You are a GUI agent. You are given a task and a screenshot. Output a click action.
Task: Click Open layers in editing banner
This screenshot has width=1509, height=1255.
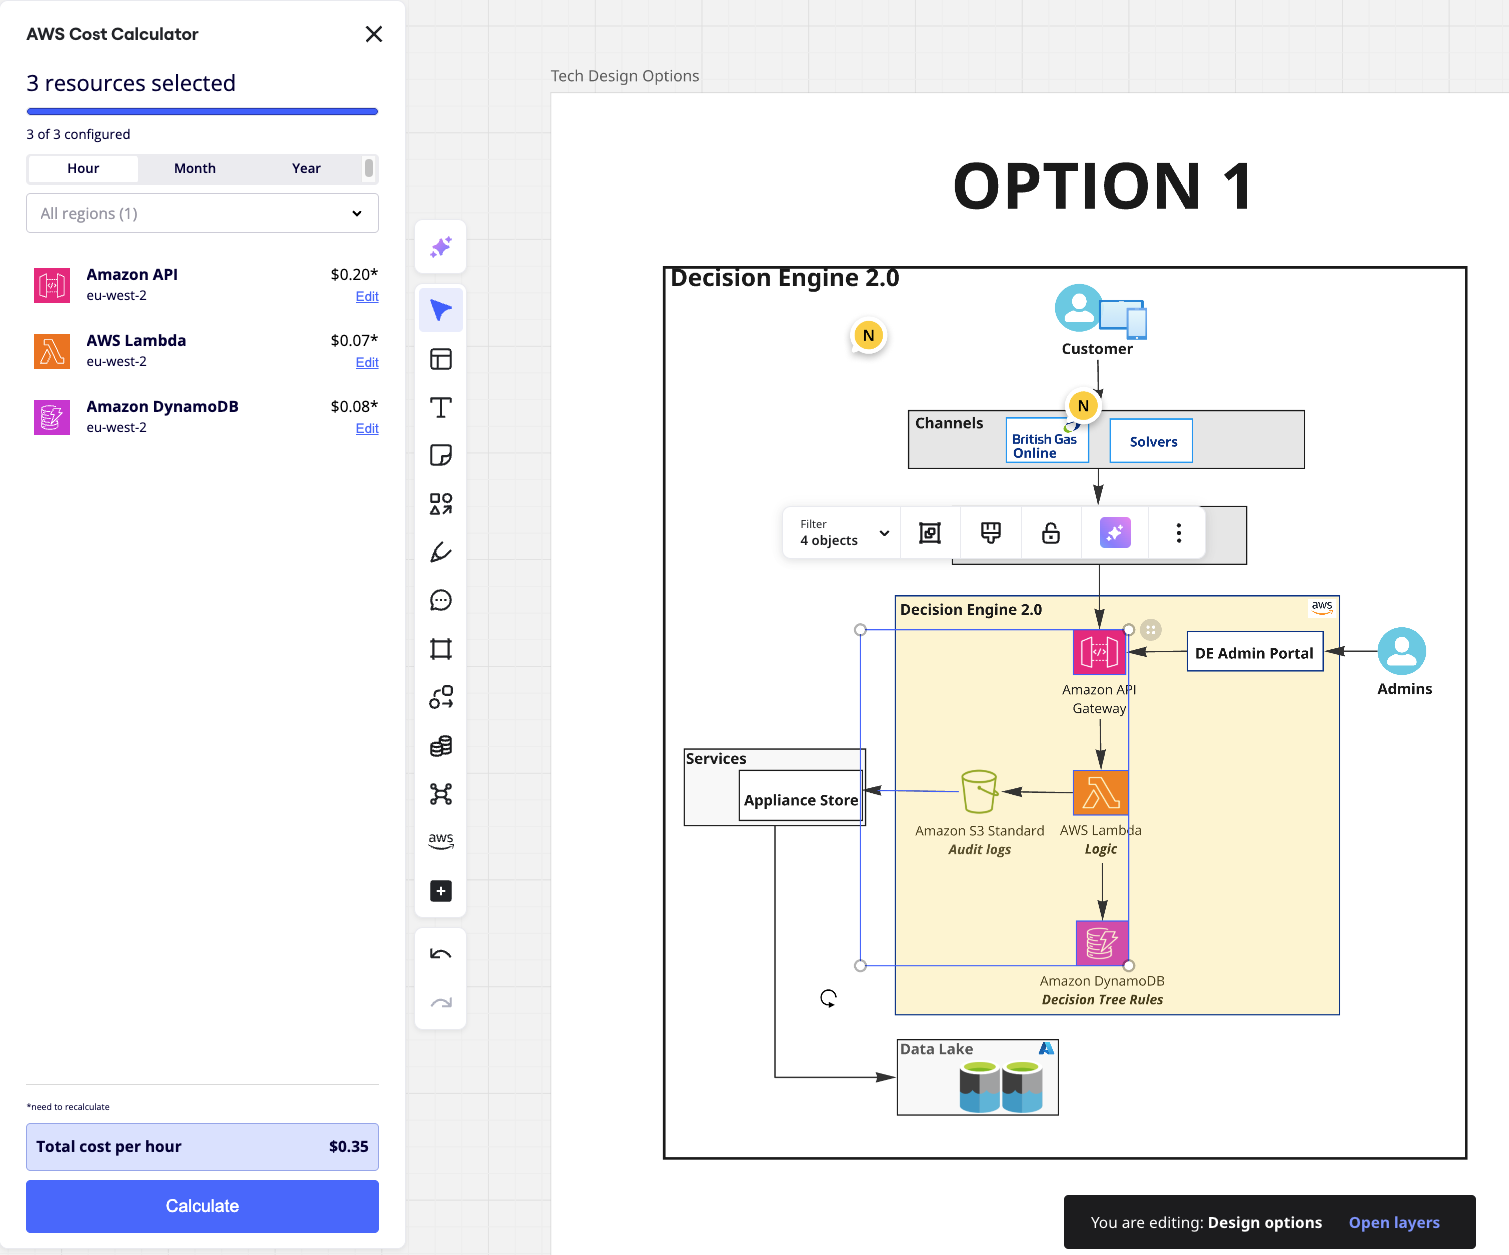(1393, 1222)
